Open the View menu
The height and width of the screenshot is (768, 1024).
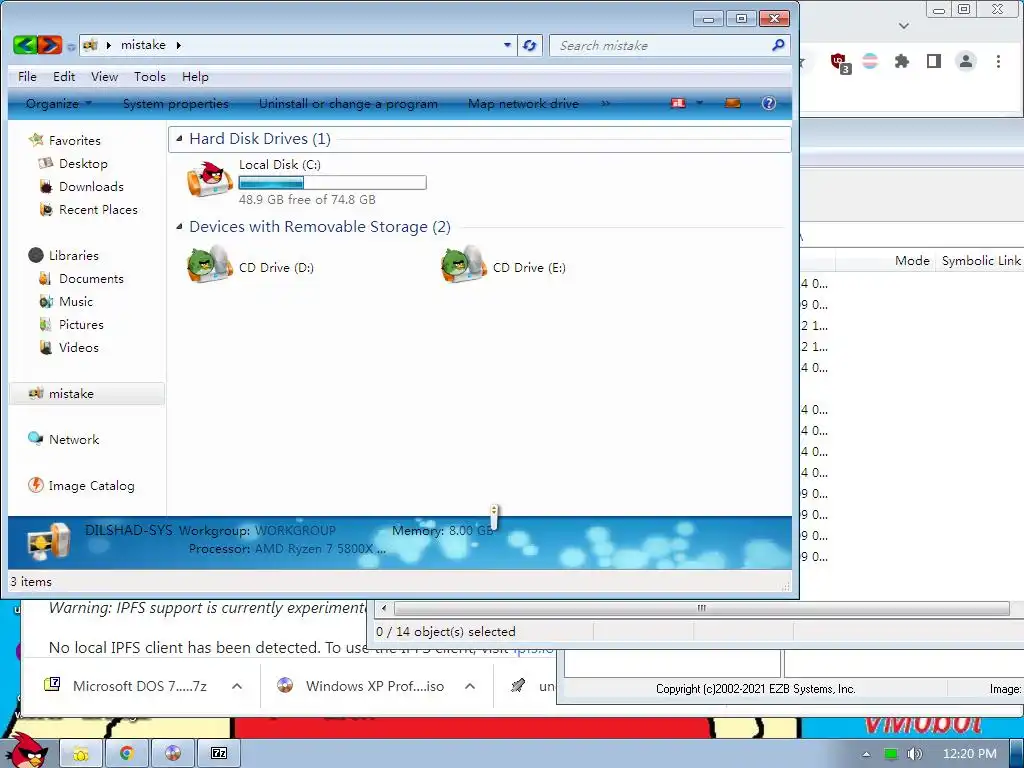(x=104, y=76)
